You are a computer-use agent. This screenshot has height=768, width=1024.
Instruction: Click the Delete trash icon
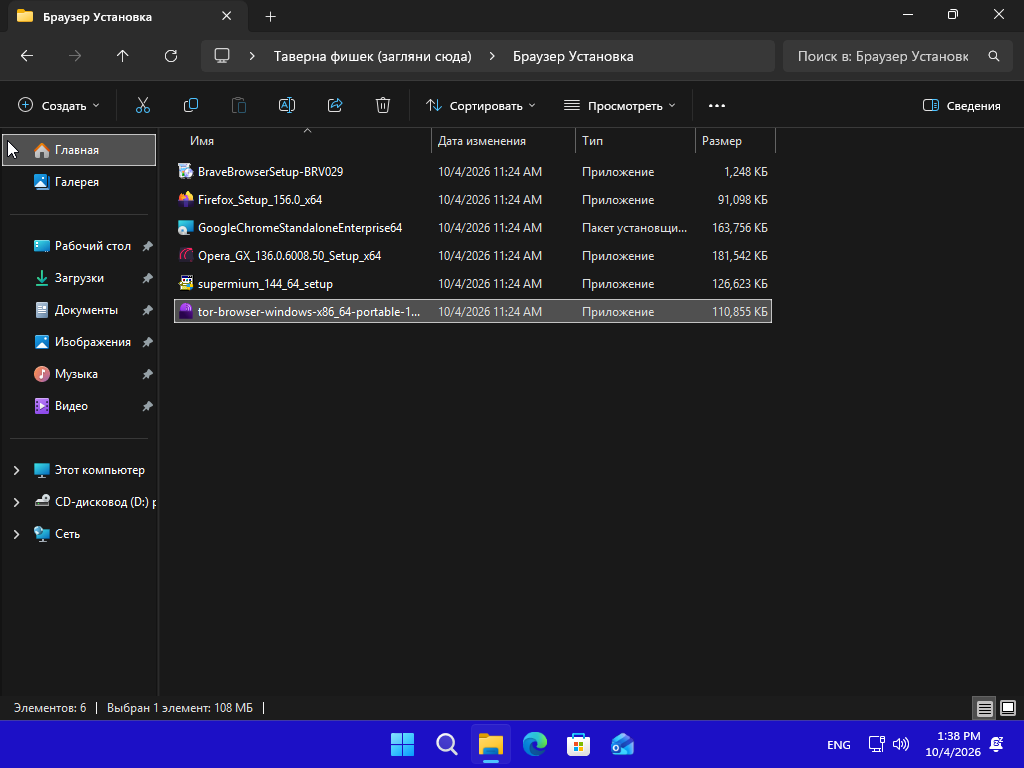click(x=383, y=105)
